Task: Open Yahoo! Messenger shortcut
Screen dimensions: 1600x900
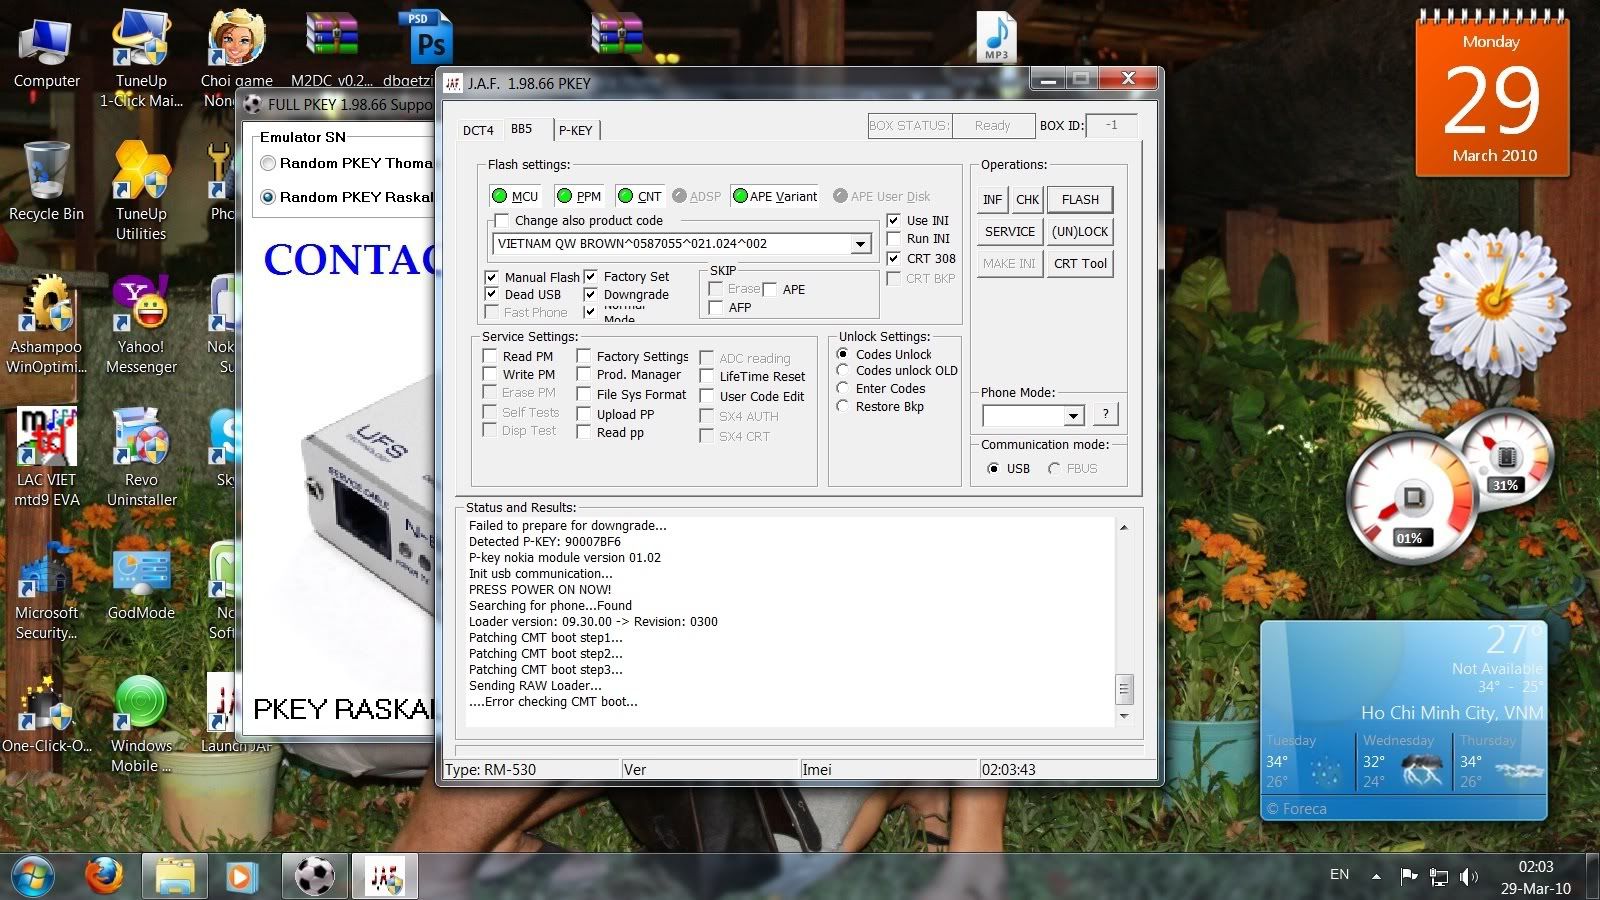Action: 141,324
